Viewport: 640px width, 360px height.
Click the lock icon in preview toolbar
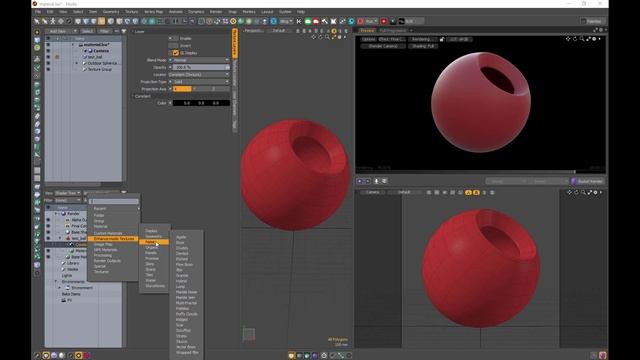[442, 39]
